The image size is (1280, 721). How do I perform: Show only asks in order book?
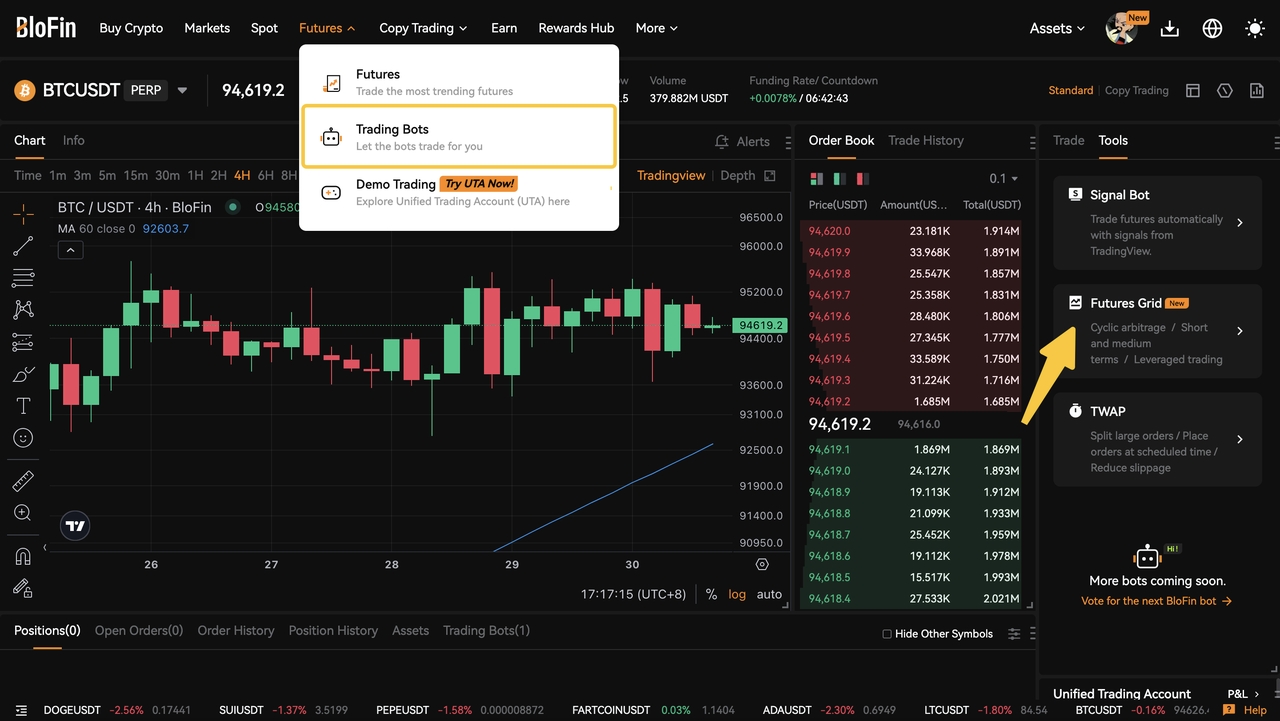[x=862, y=179]
